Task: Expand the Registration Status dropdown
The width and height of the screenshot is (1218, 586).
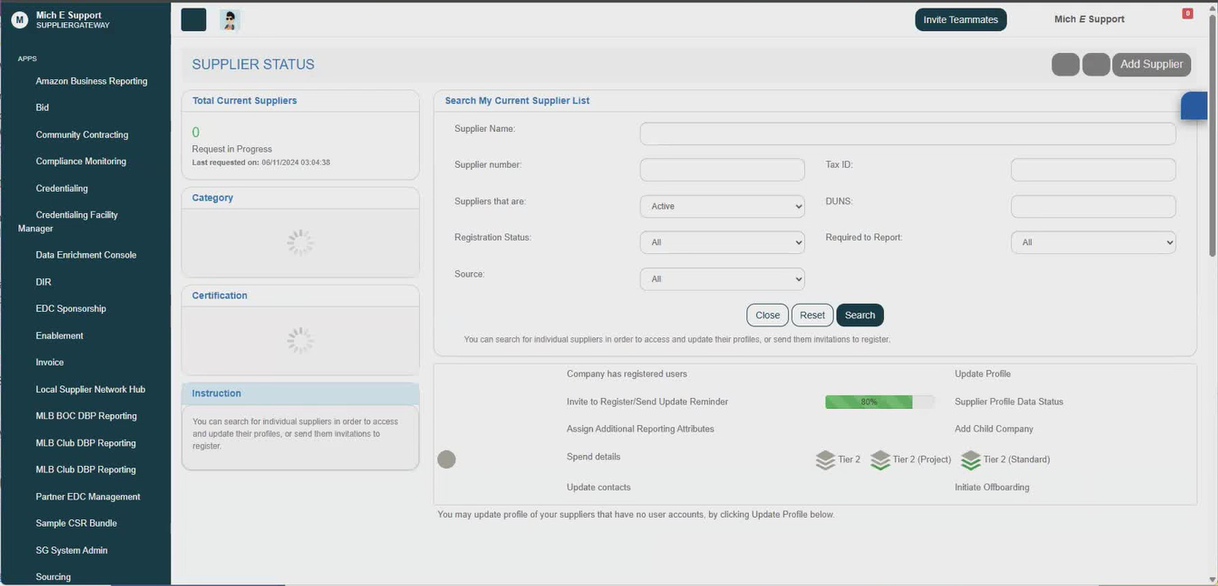Action: [722, 242]
